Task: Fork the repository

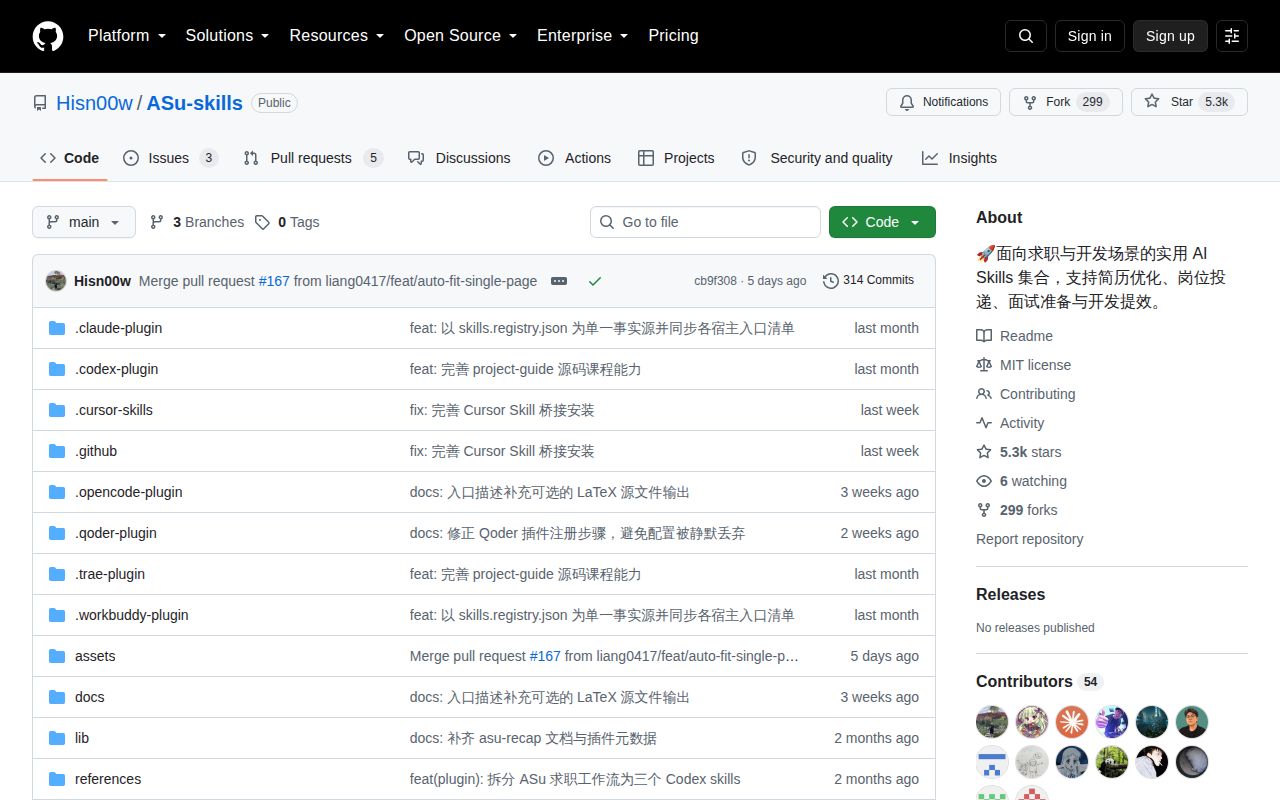Action: (1065, 102)
